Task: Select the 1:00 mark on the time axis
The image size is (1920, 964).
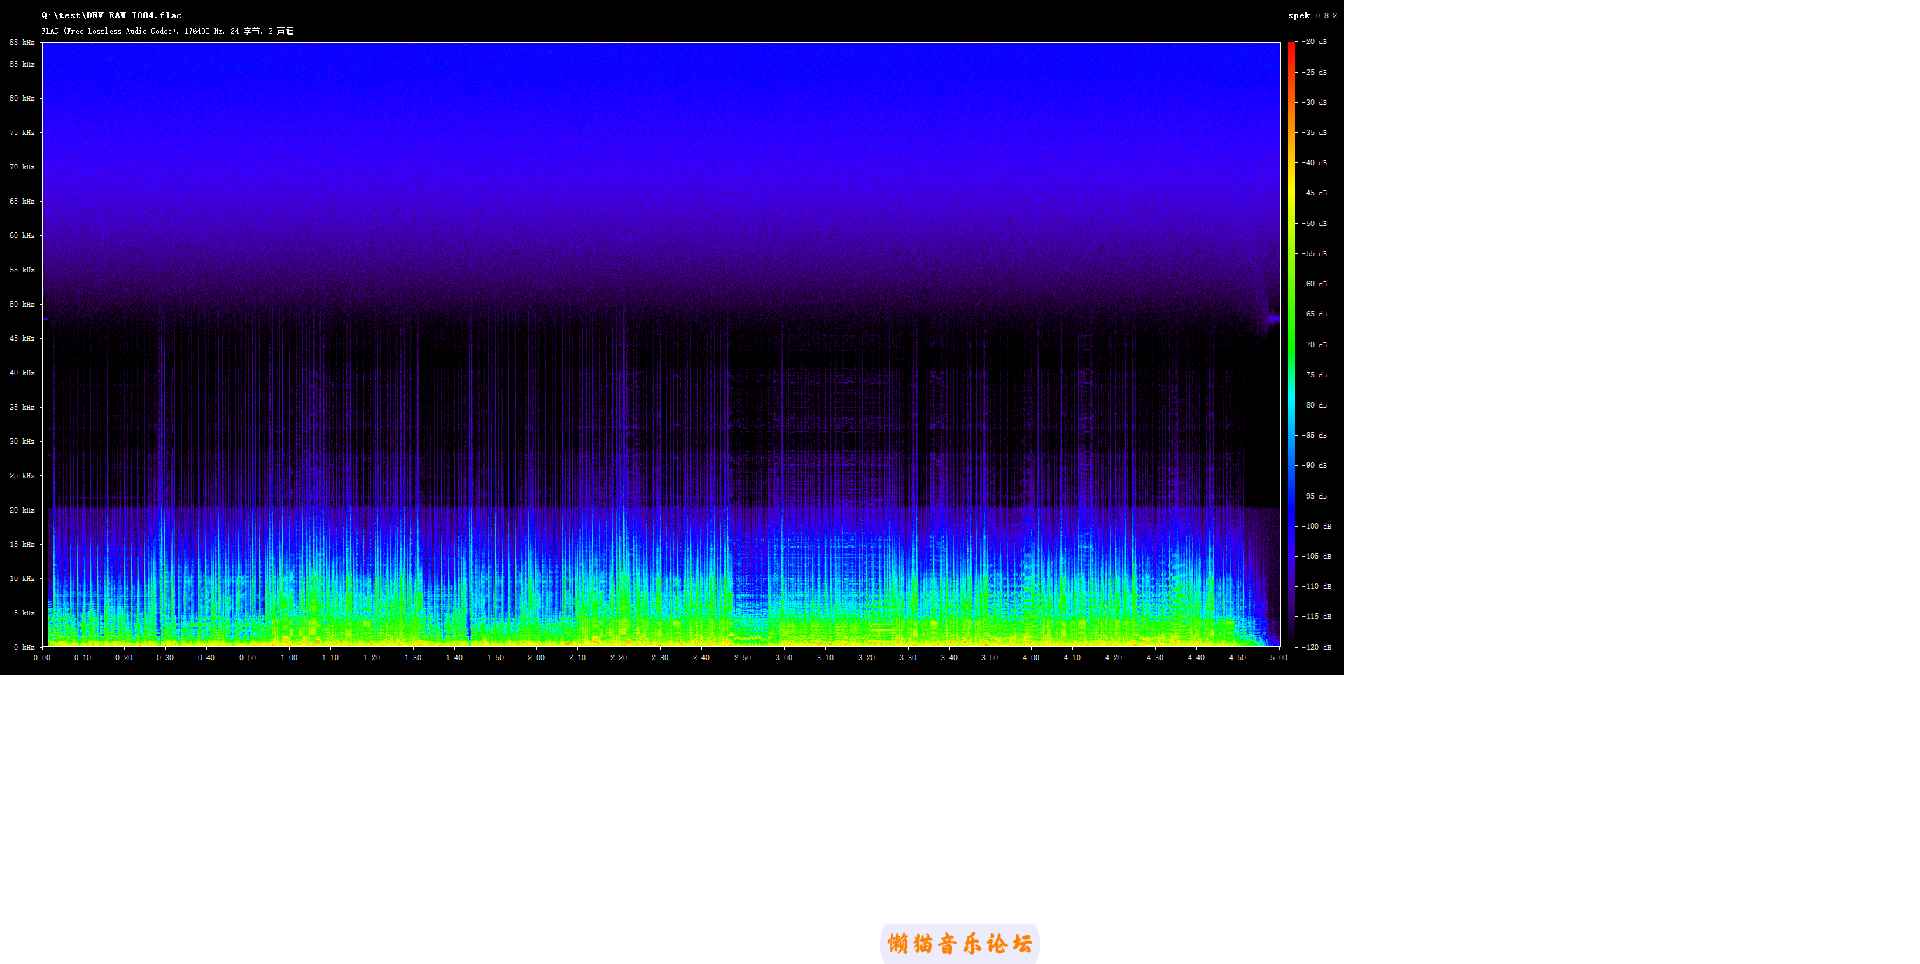Action: [x=289, y=657]
